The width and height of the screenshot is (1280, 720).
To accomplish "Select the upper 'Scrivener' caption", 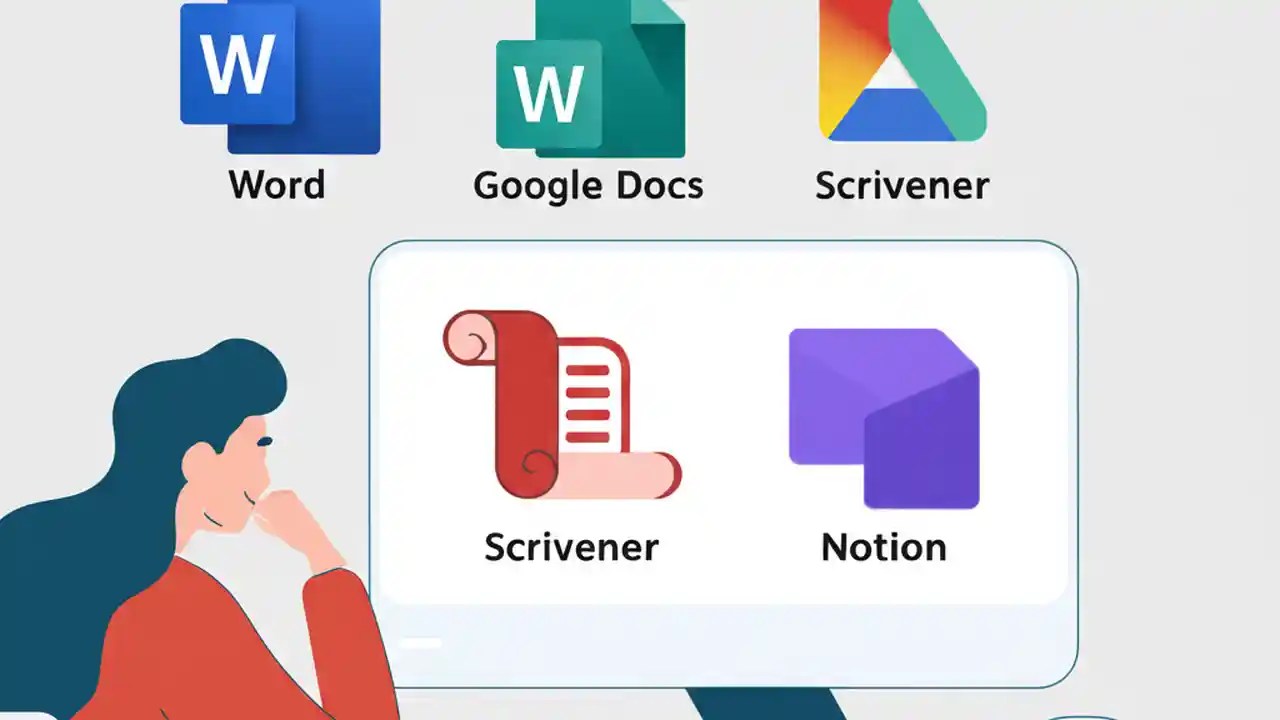I will click(900, 184).
